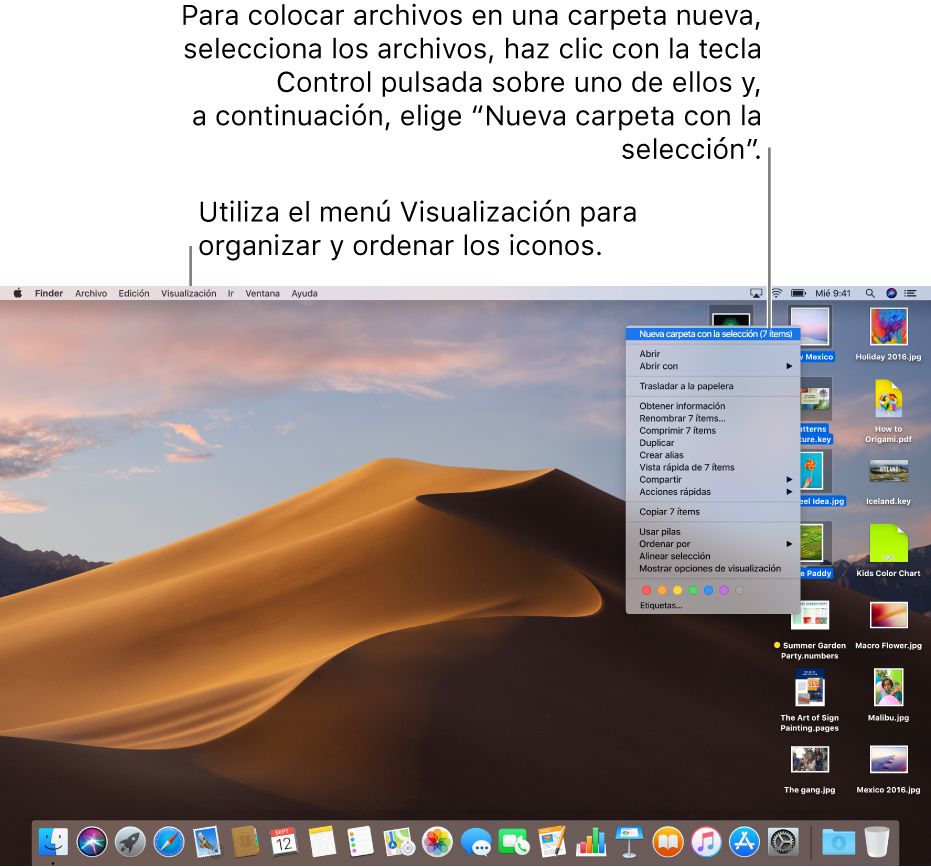Click 'Etiquetas...' in context menu

660,605
